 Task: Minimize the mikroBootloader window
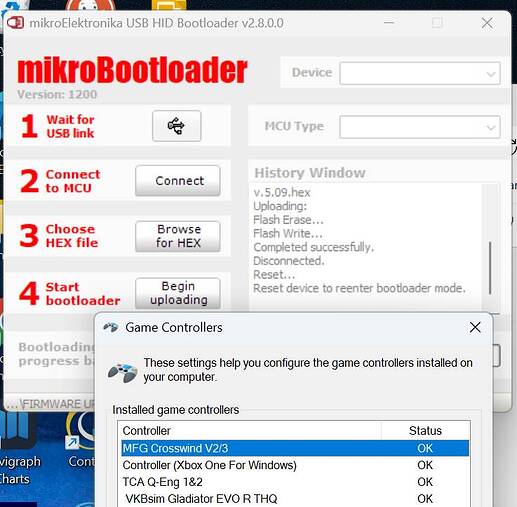389,23
